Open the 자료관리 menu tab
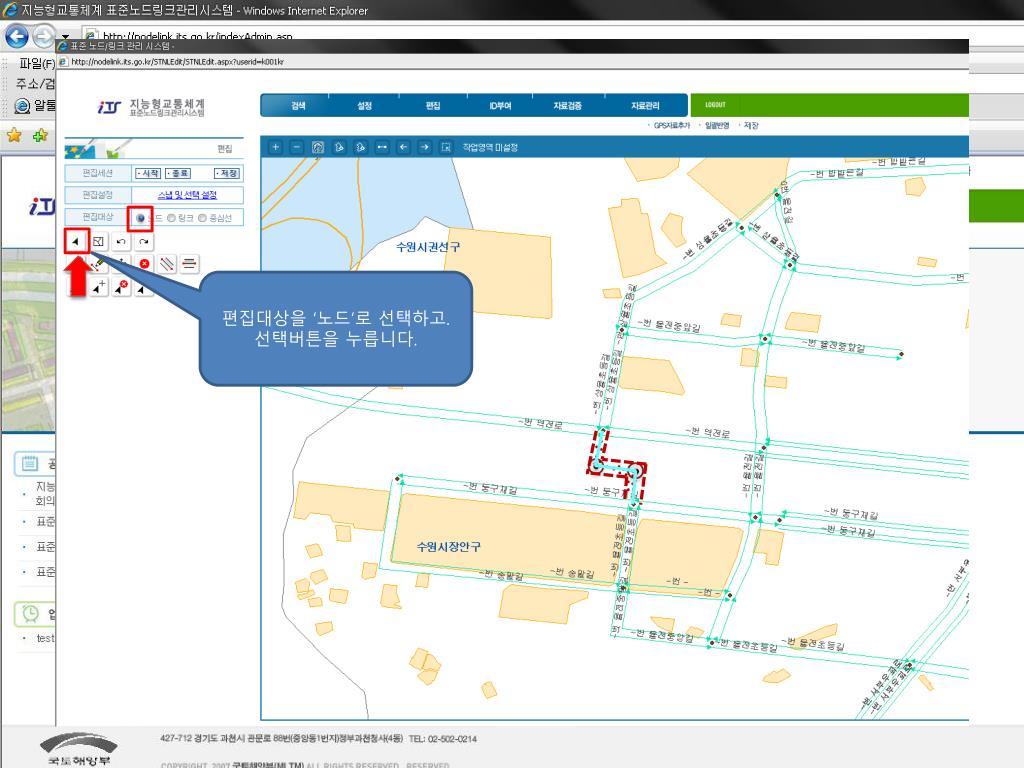This screenshot has height=768, width=1024. [x=645, y=106]
